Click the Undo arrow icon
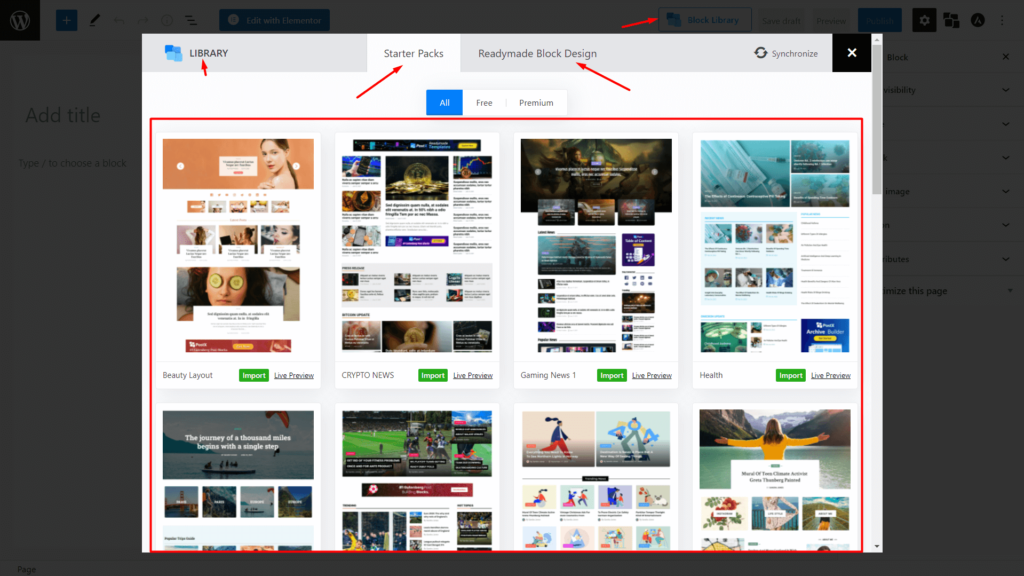Image resolution: width=1024 pixels, height=576 pixels. click(x=119, y=21)
